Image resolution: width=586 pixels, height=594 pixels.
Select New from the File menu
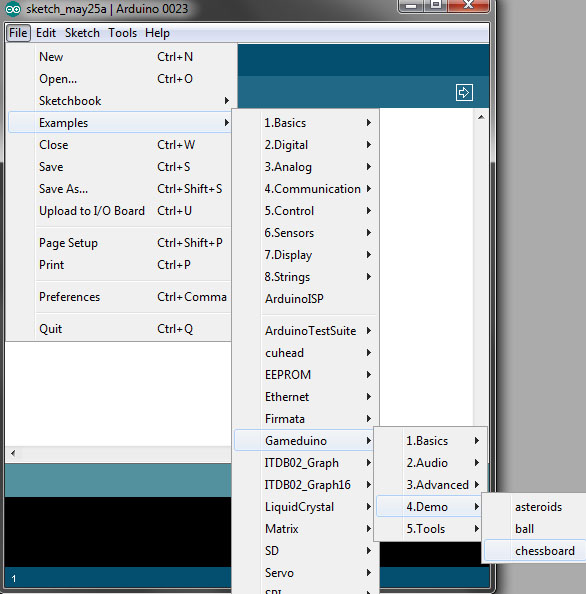tap(119, 57)
